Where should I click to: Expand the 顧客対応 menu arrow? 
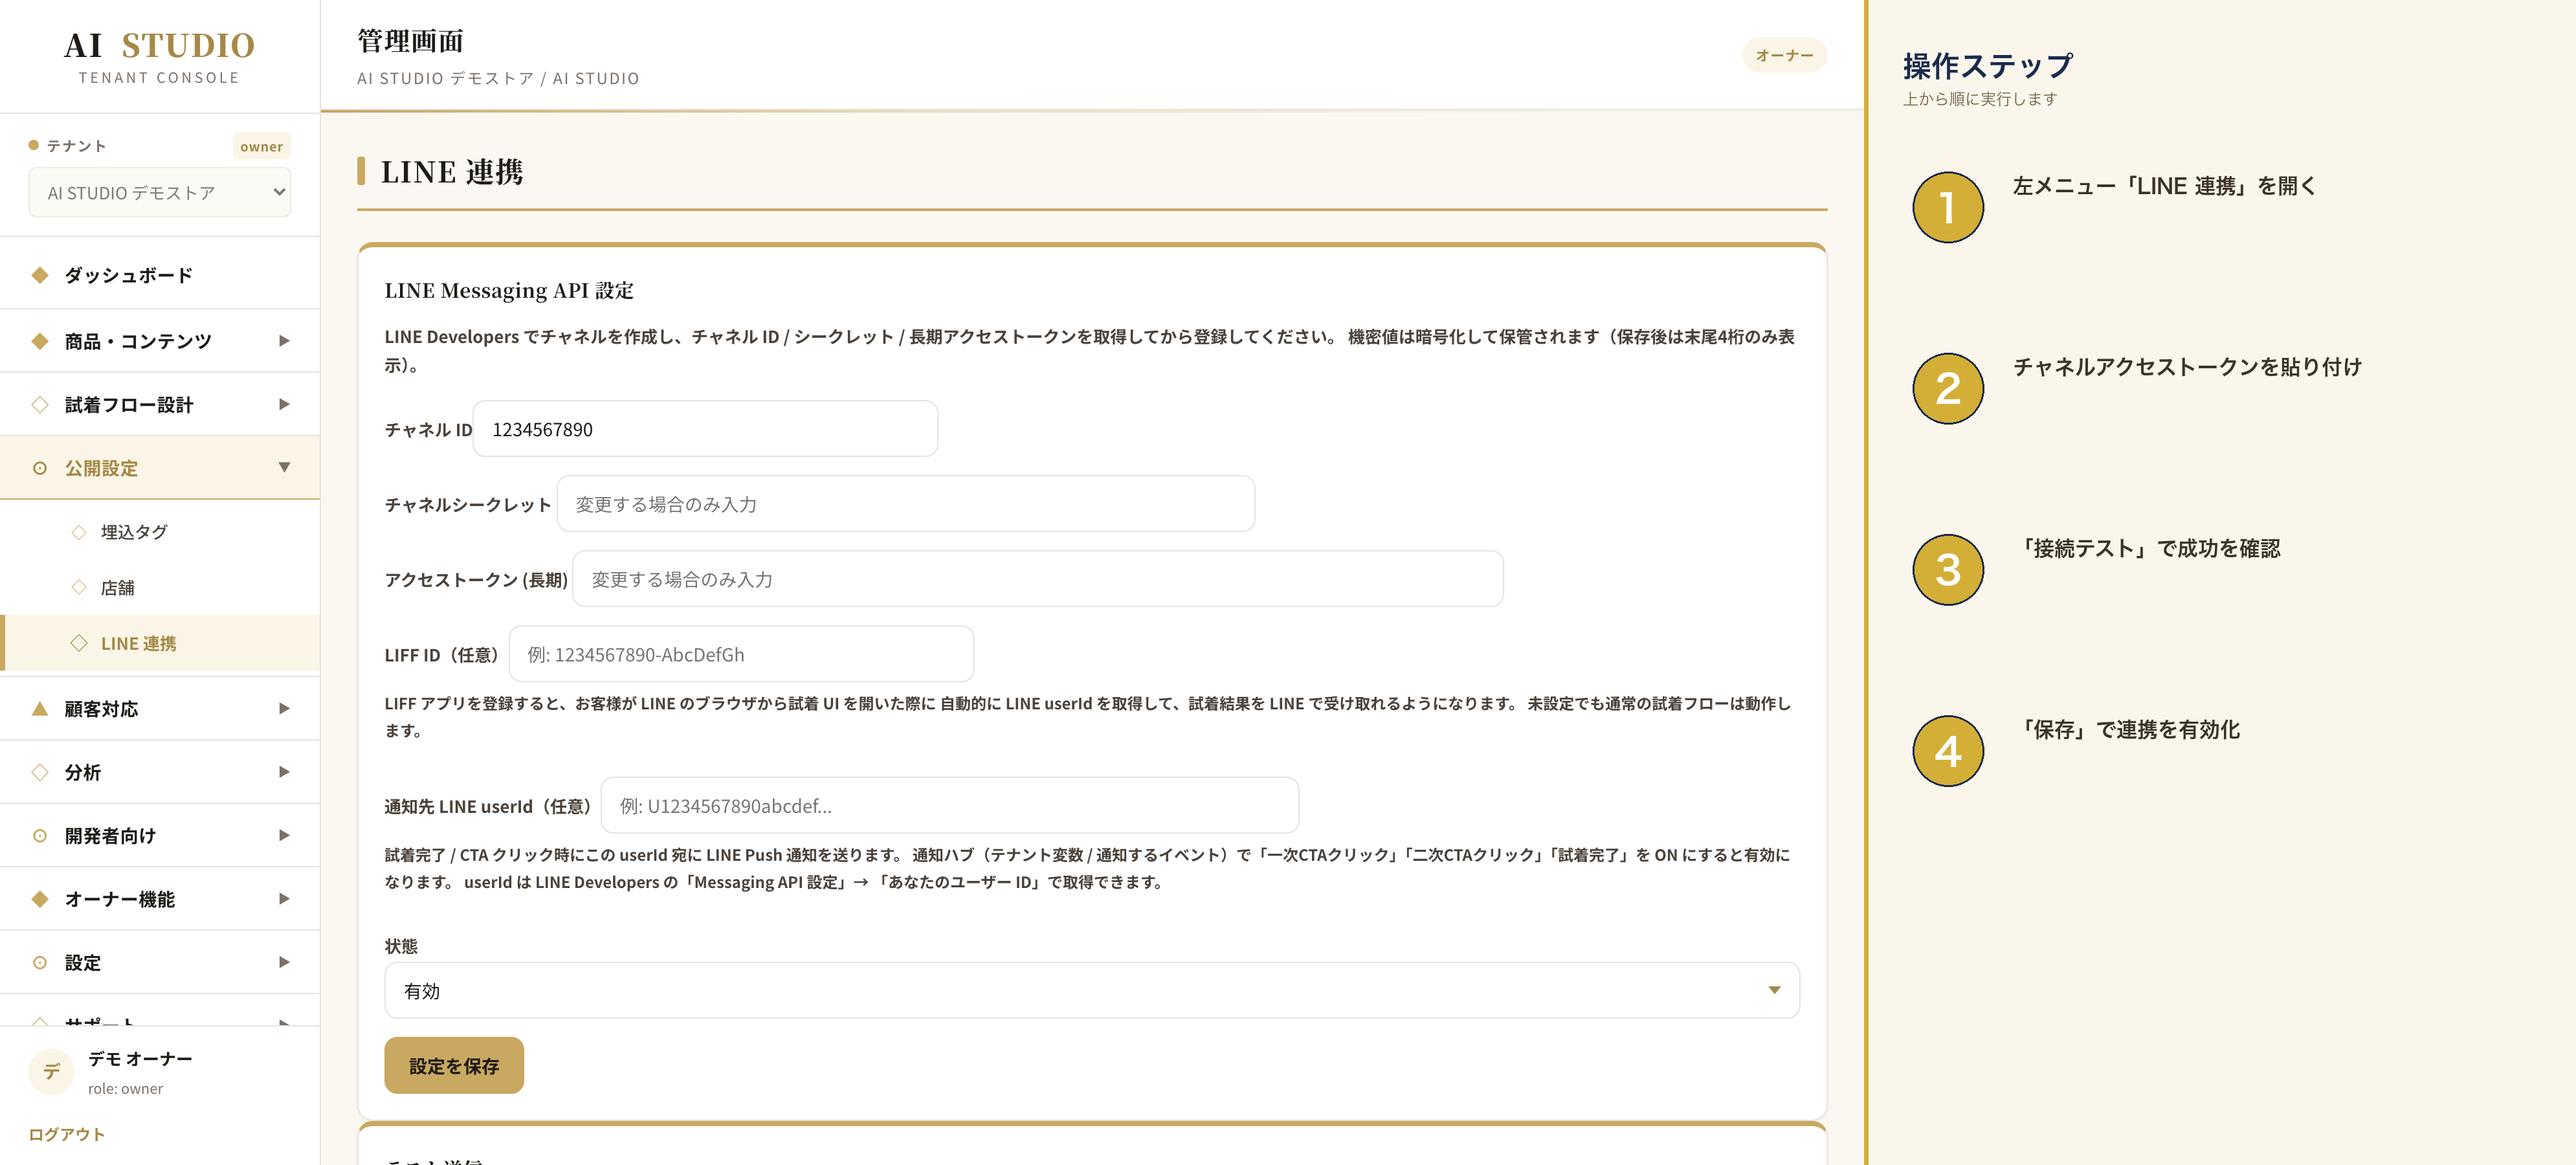coord(284,708)
